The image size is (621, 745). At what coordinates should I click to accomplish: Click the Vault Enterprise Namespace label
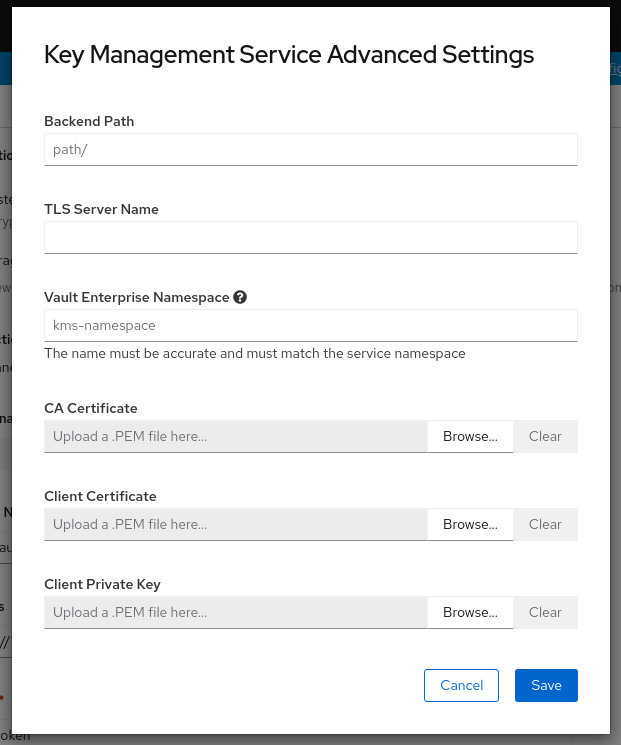pyautogui.click(x=136, y=297)
